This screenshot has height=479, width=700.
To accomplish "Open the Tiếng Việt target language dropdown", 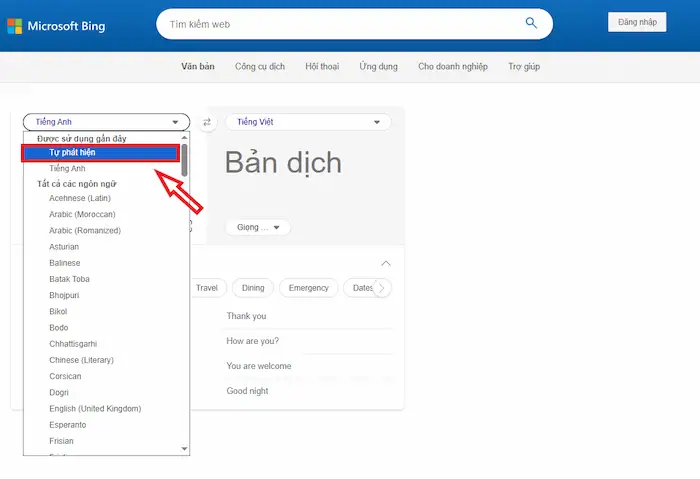I will point(308,122).
